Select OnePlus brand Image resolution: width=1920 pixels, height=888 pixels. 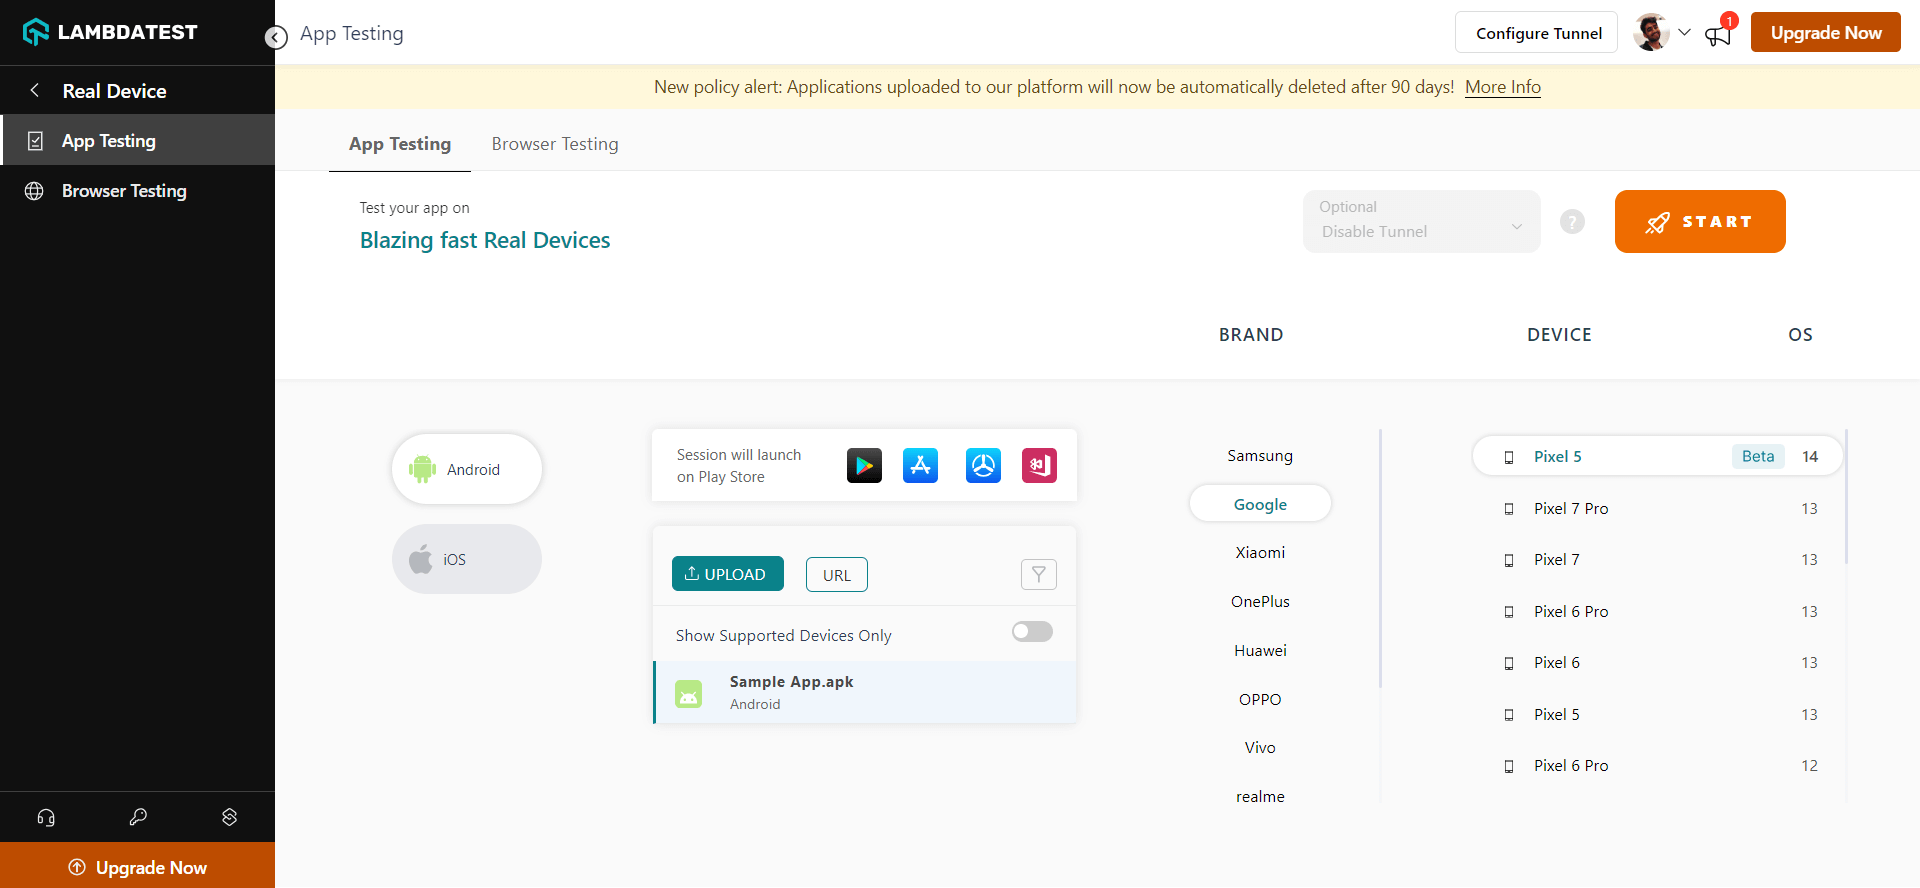[x=1260, y=602]
